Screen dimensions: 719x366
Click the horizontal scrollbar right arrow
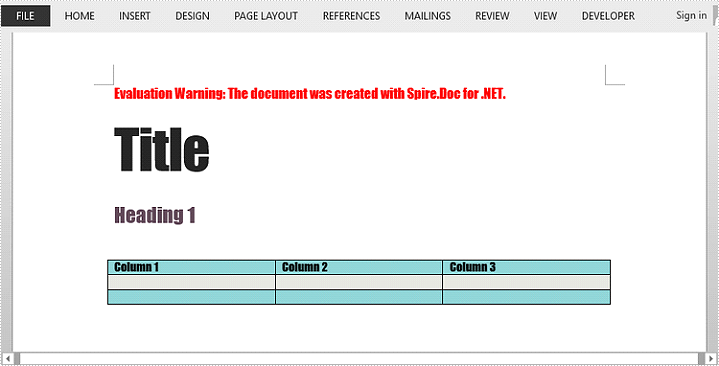click(710, 358)
